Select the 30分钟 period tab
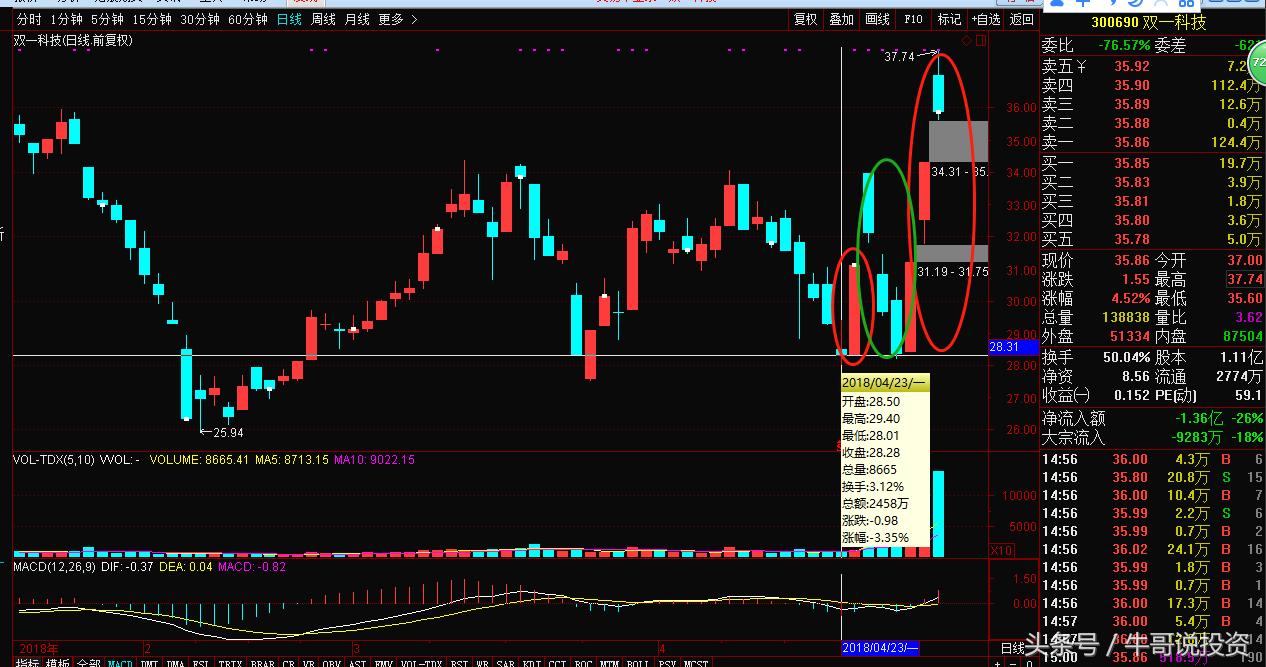The width and height of the screenshot is (1266, 667). pyautogui.click(x=200, y=20)
